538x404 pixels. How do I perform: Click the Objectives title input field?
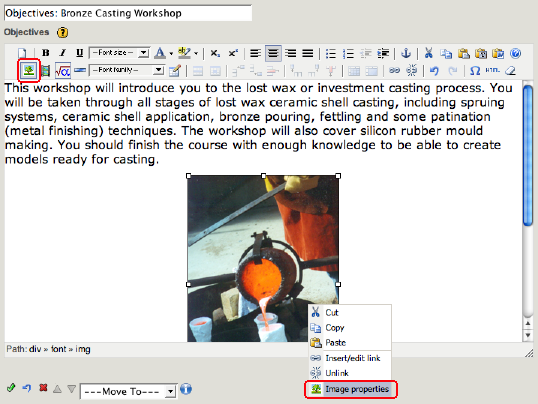[128, 13]
